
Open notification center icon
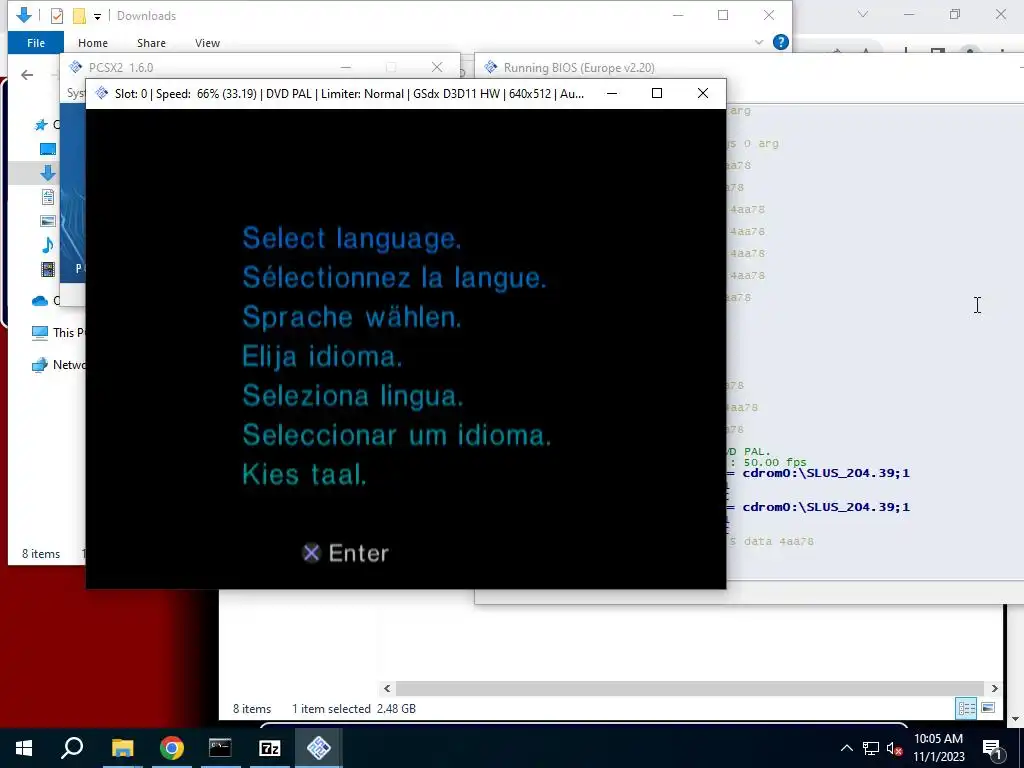point(993,748)
